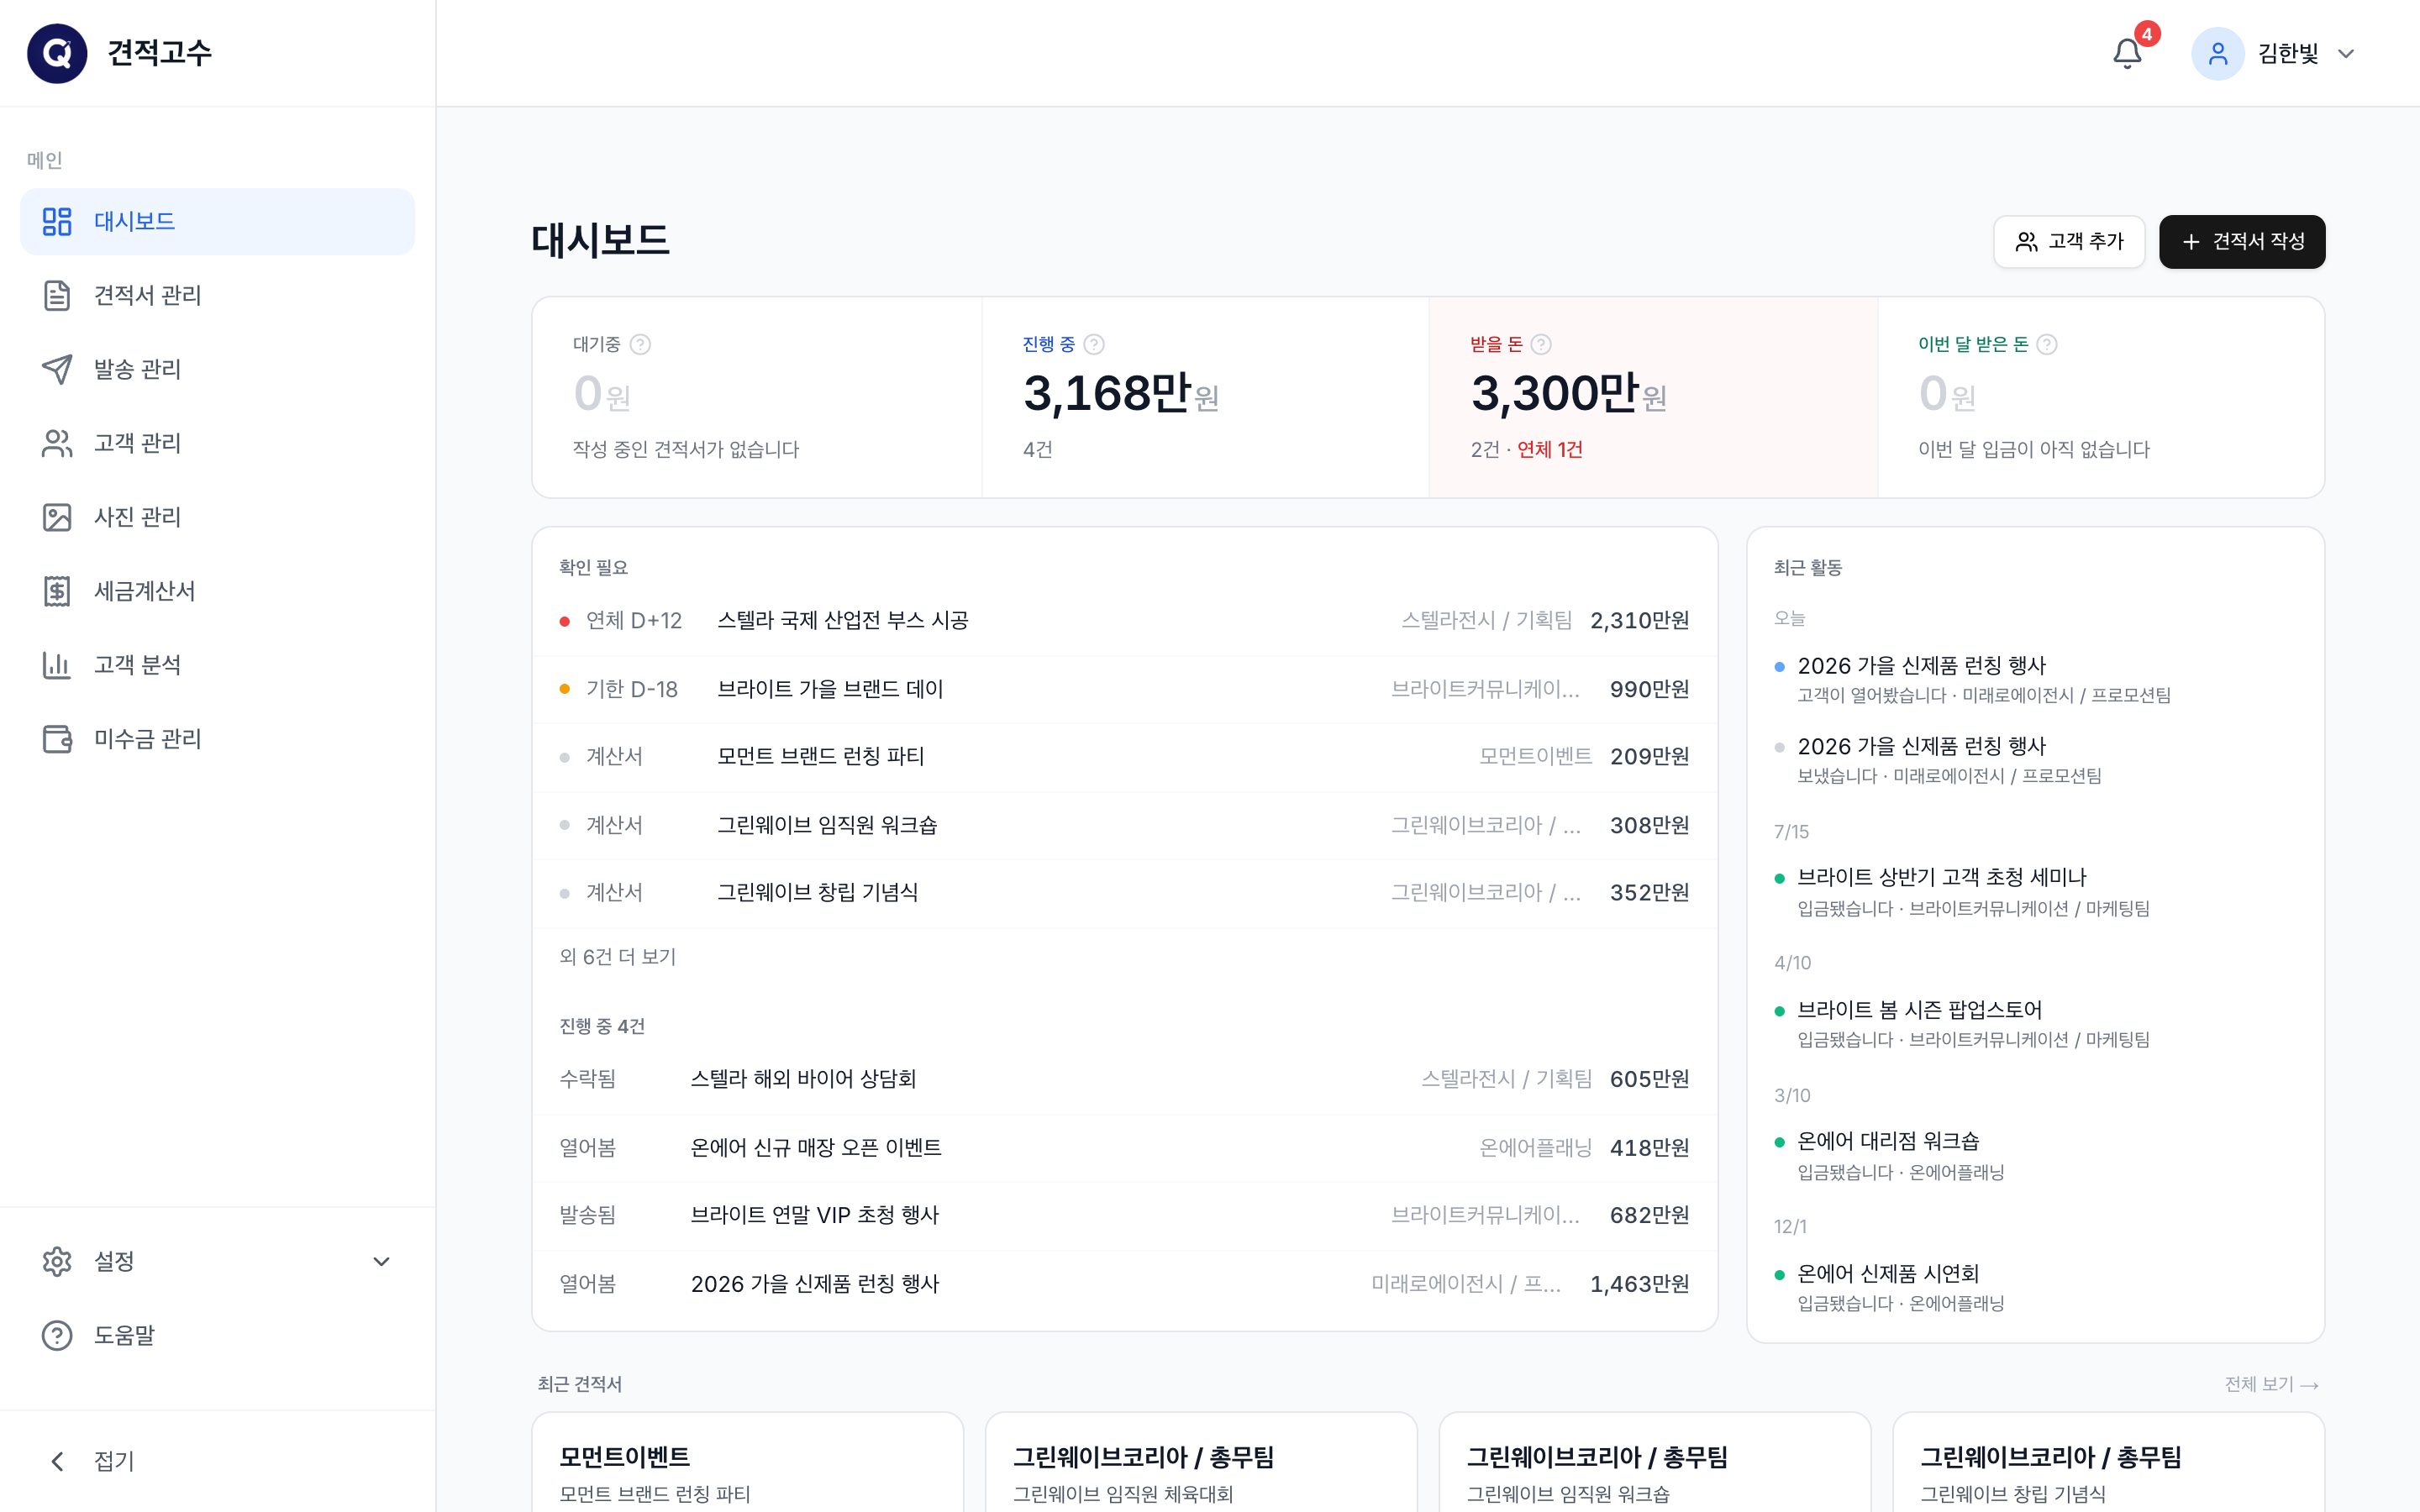
Task: Click the 발송 관리 paper plane icon
Action: [57, 369]
